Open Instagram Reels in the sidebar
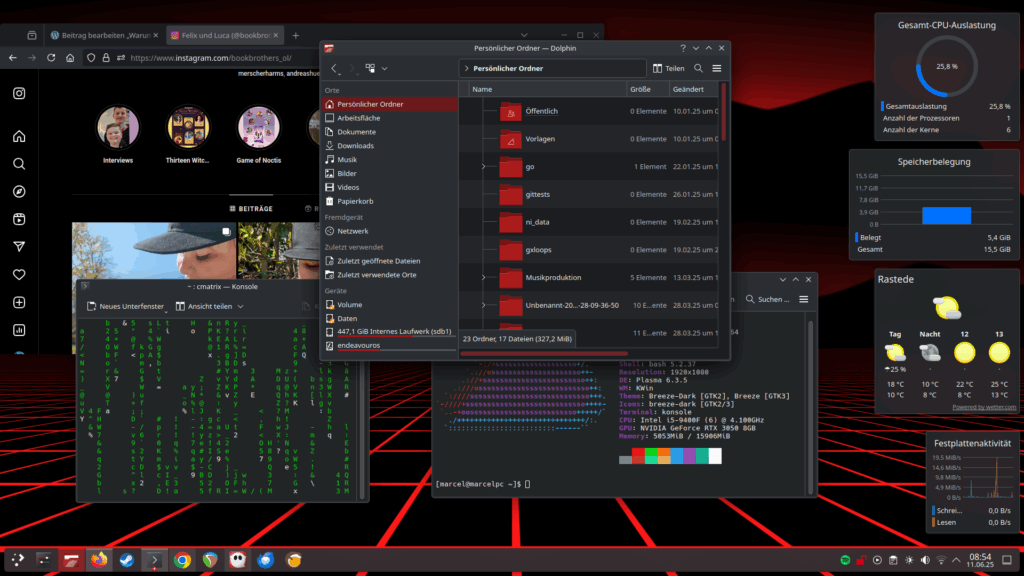Image resolution: width=1024 pixels, height=576 pixels. 19,219
